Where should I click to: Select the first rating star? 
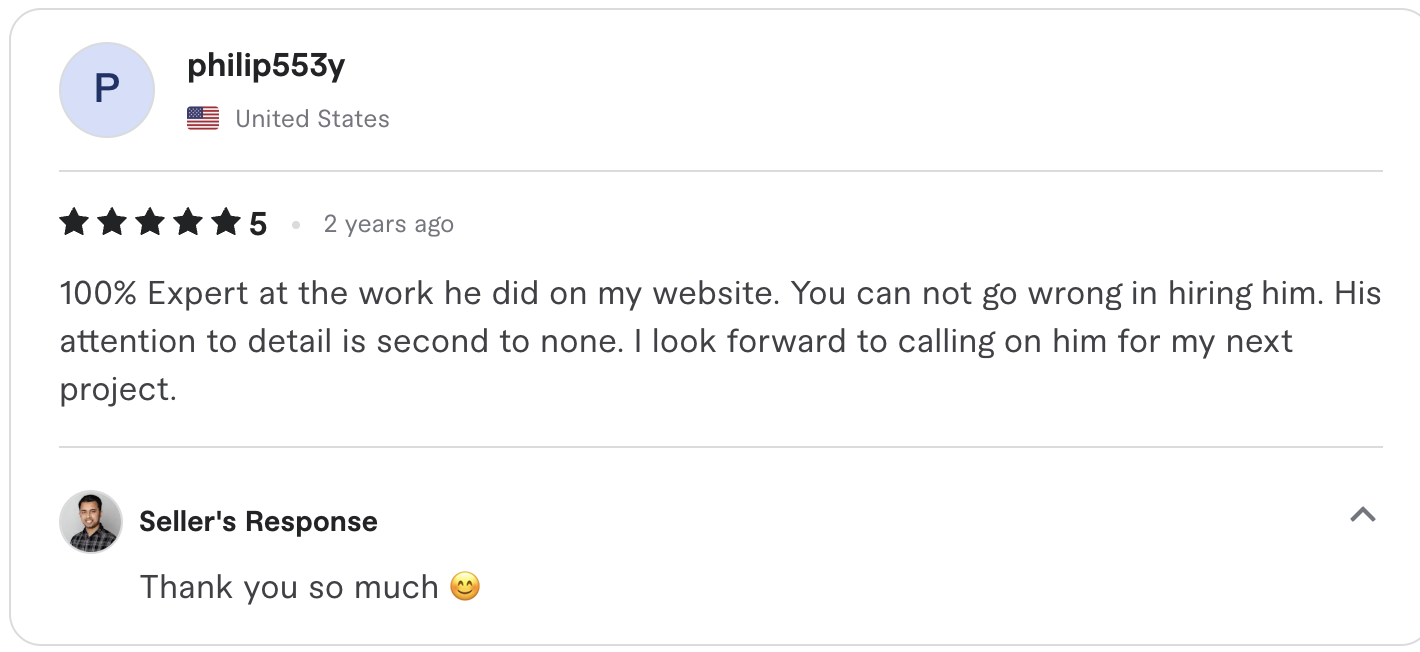(x=73, y=222)
